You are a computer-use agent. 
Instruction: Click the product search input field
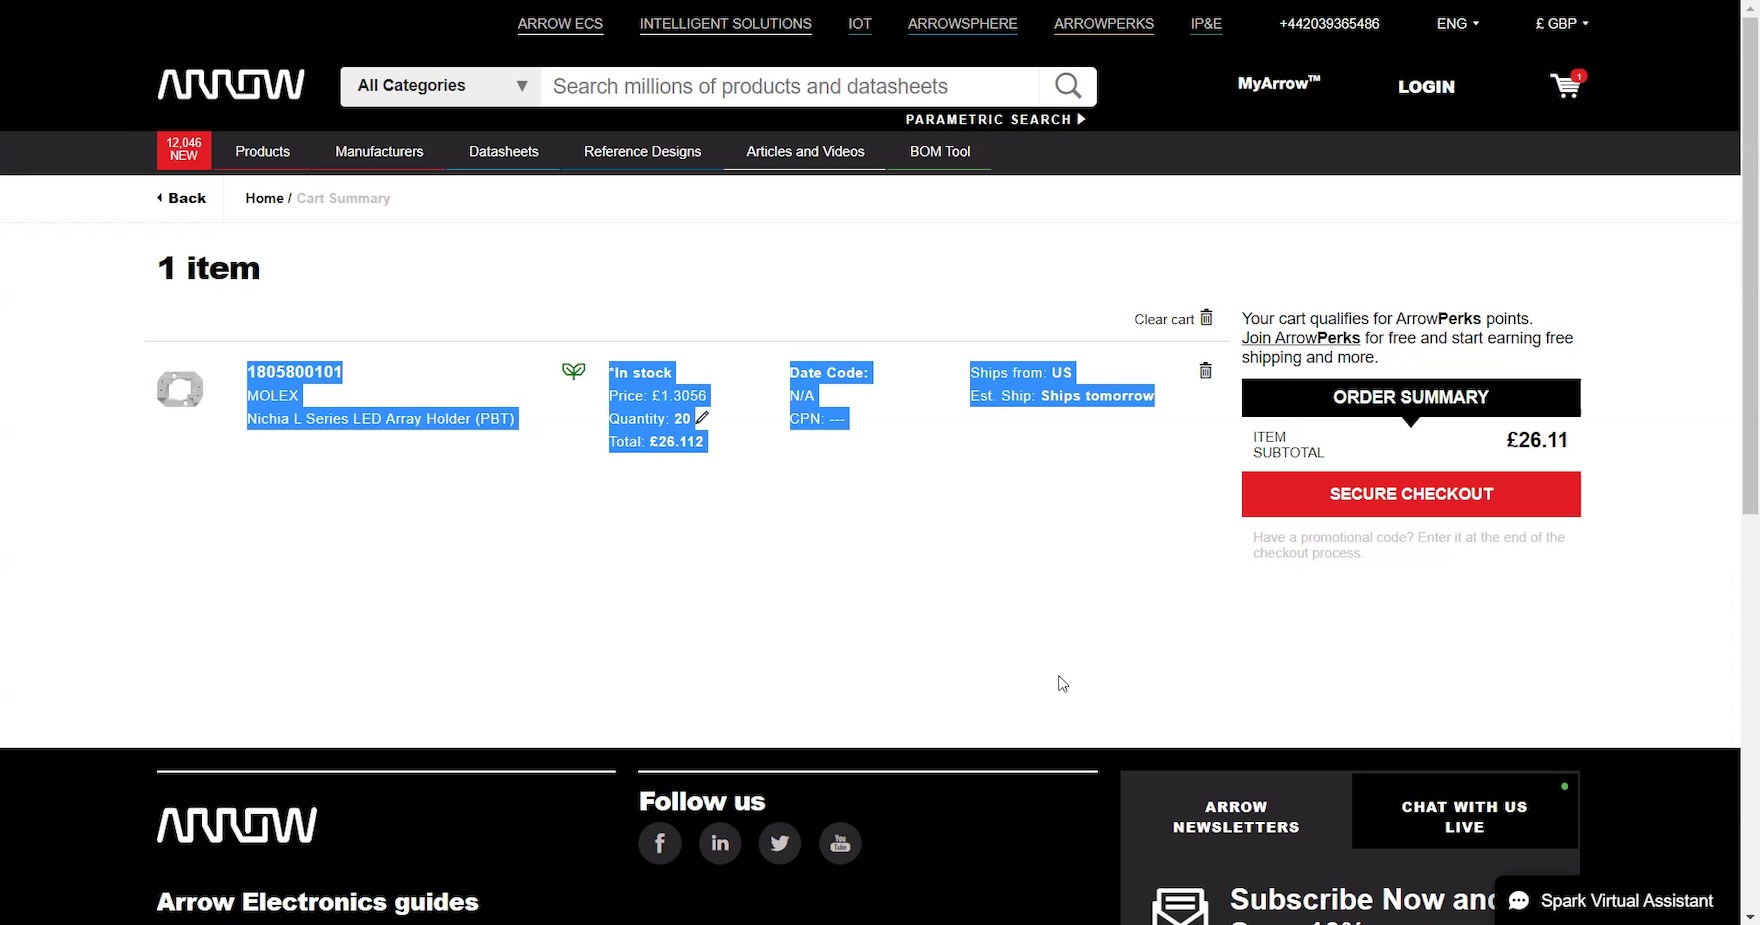pos(790,86)
